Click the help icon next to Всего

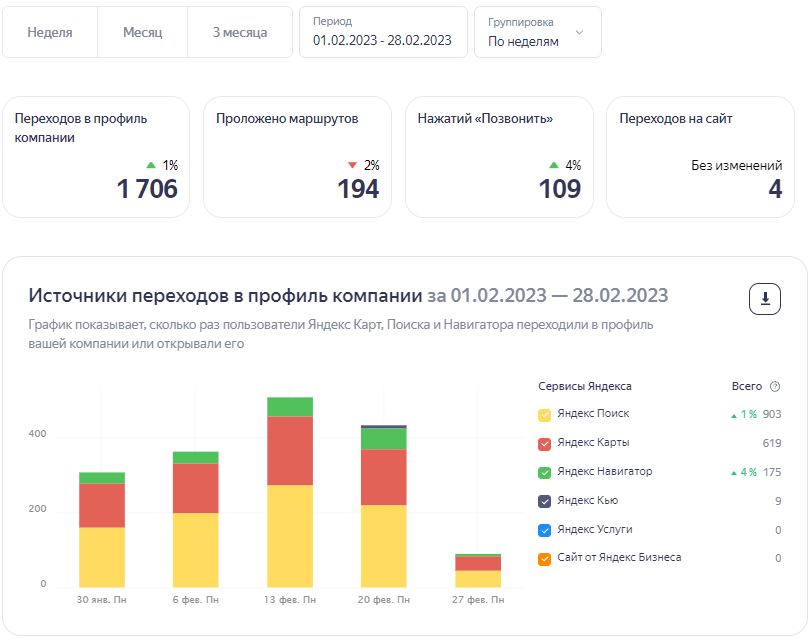tap(775, 387)
